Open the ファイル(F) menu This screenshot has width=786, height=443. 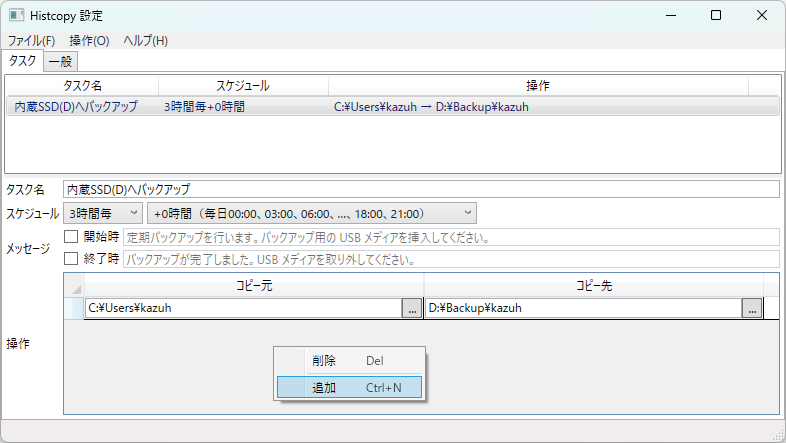tap(31, 41)
